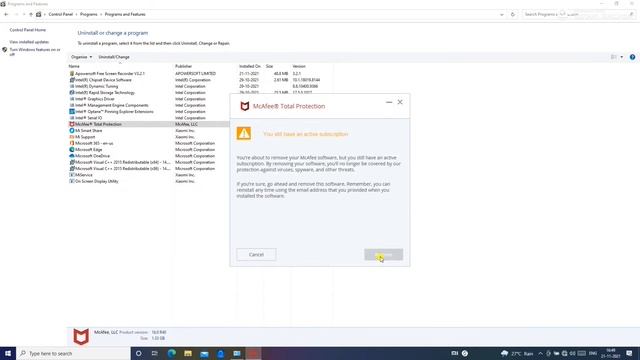
Task: Click the Microsoft Edge icon in program list
Action: click(x=72, y=149)
